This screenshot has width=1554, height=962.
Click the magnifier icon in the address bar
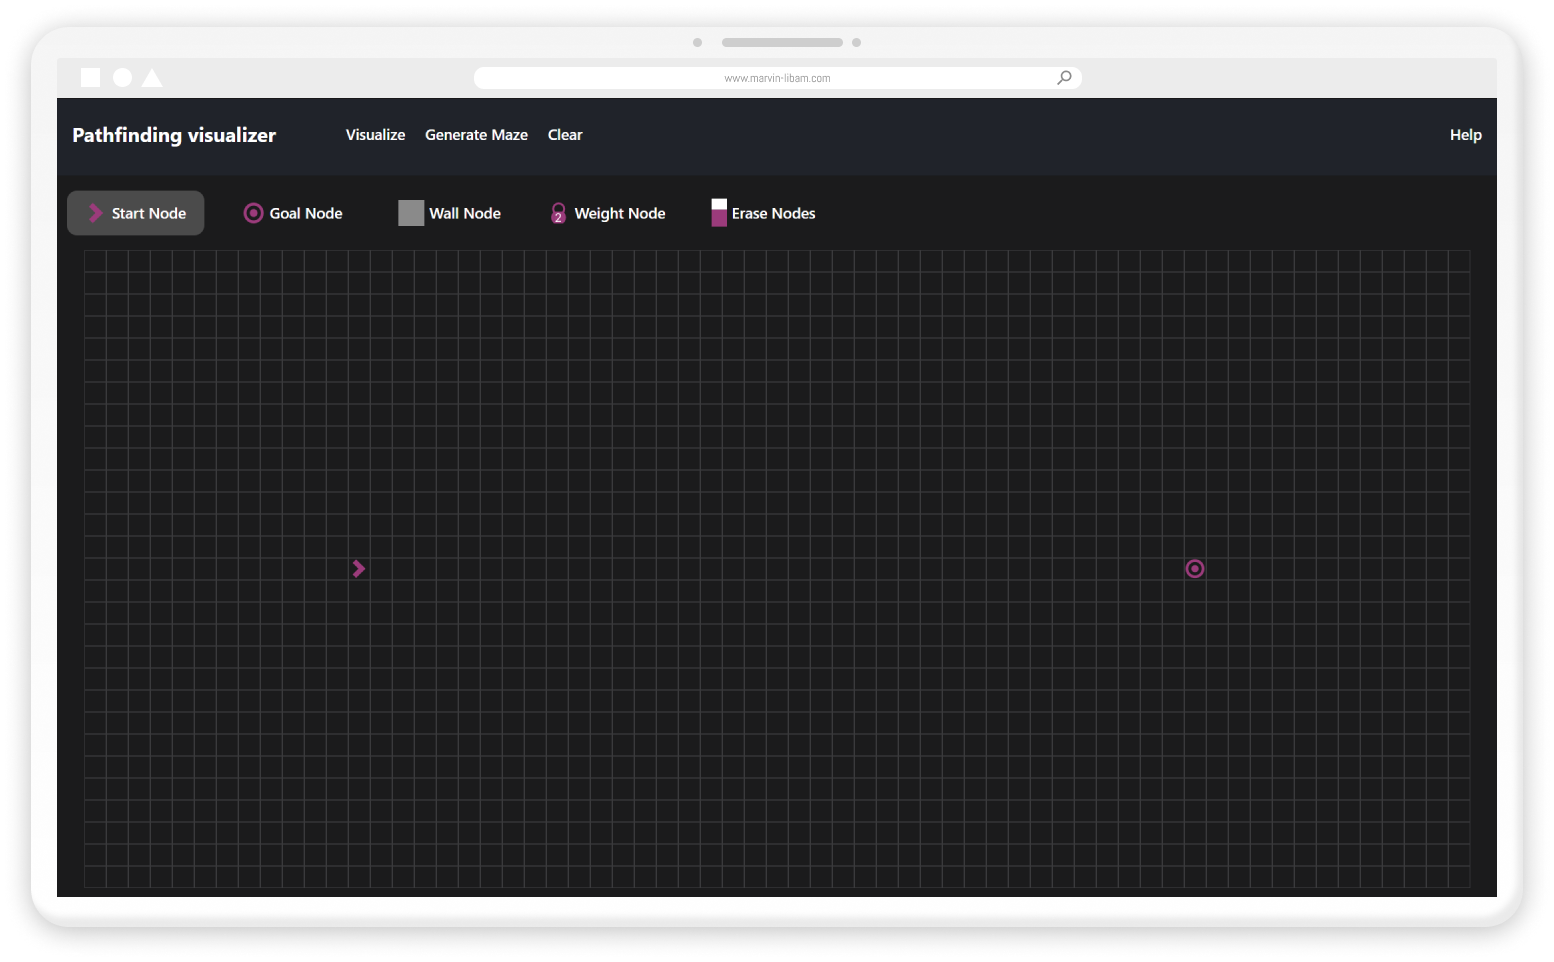(x=1063, y=77)
